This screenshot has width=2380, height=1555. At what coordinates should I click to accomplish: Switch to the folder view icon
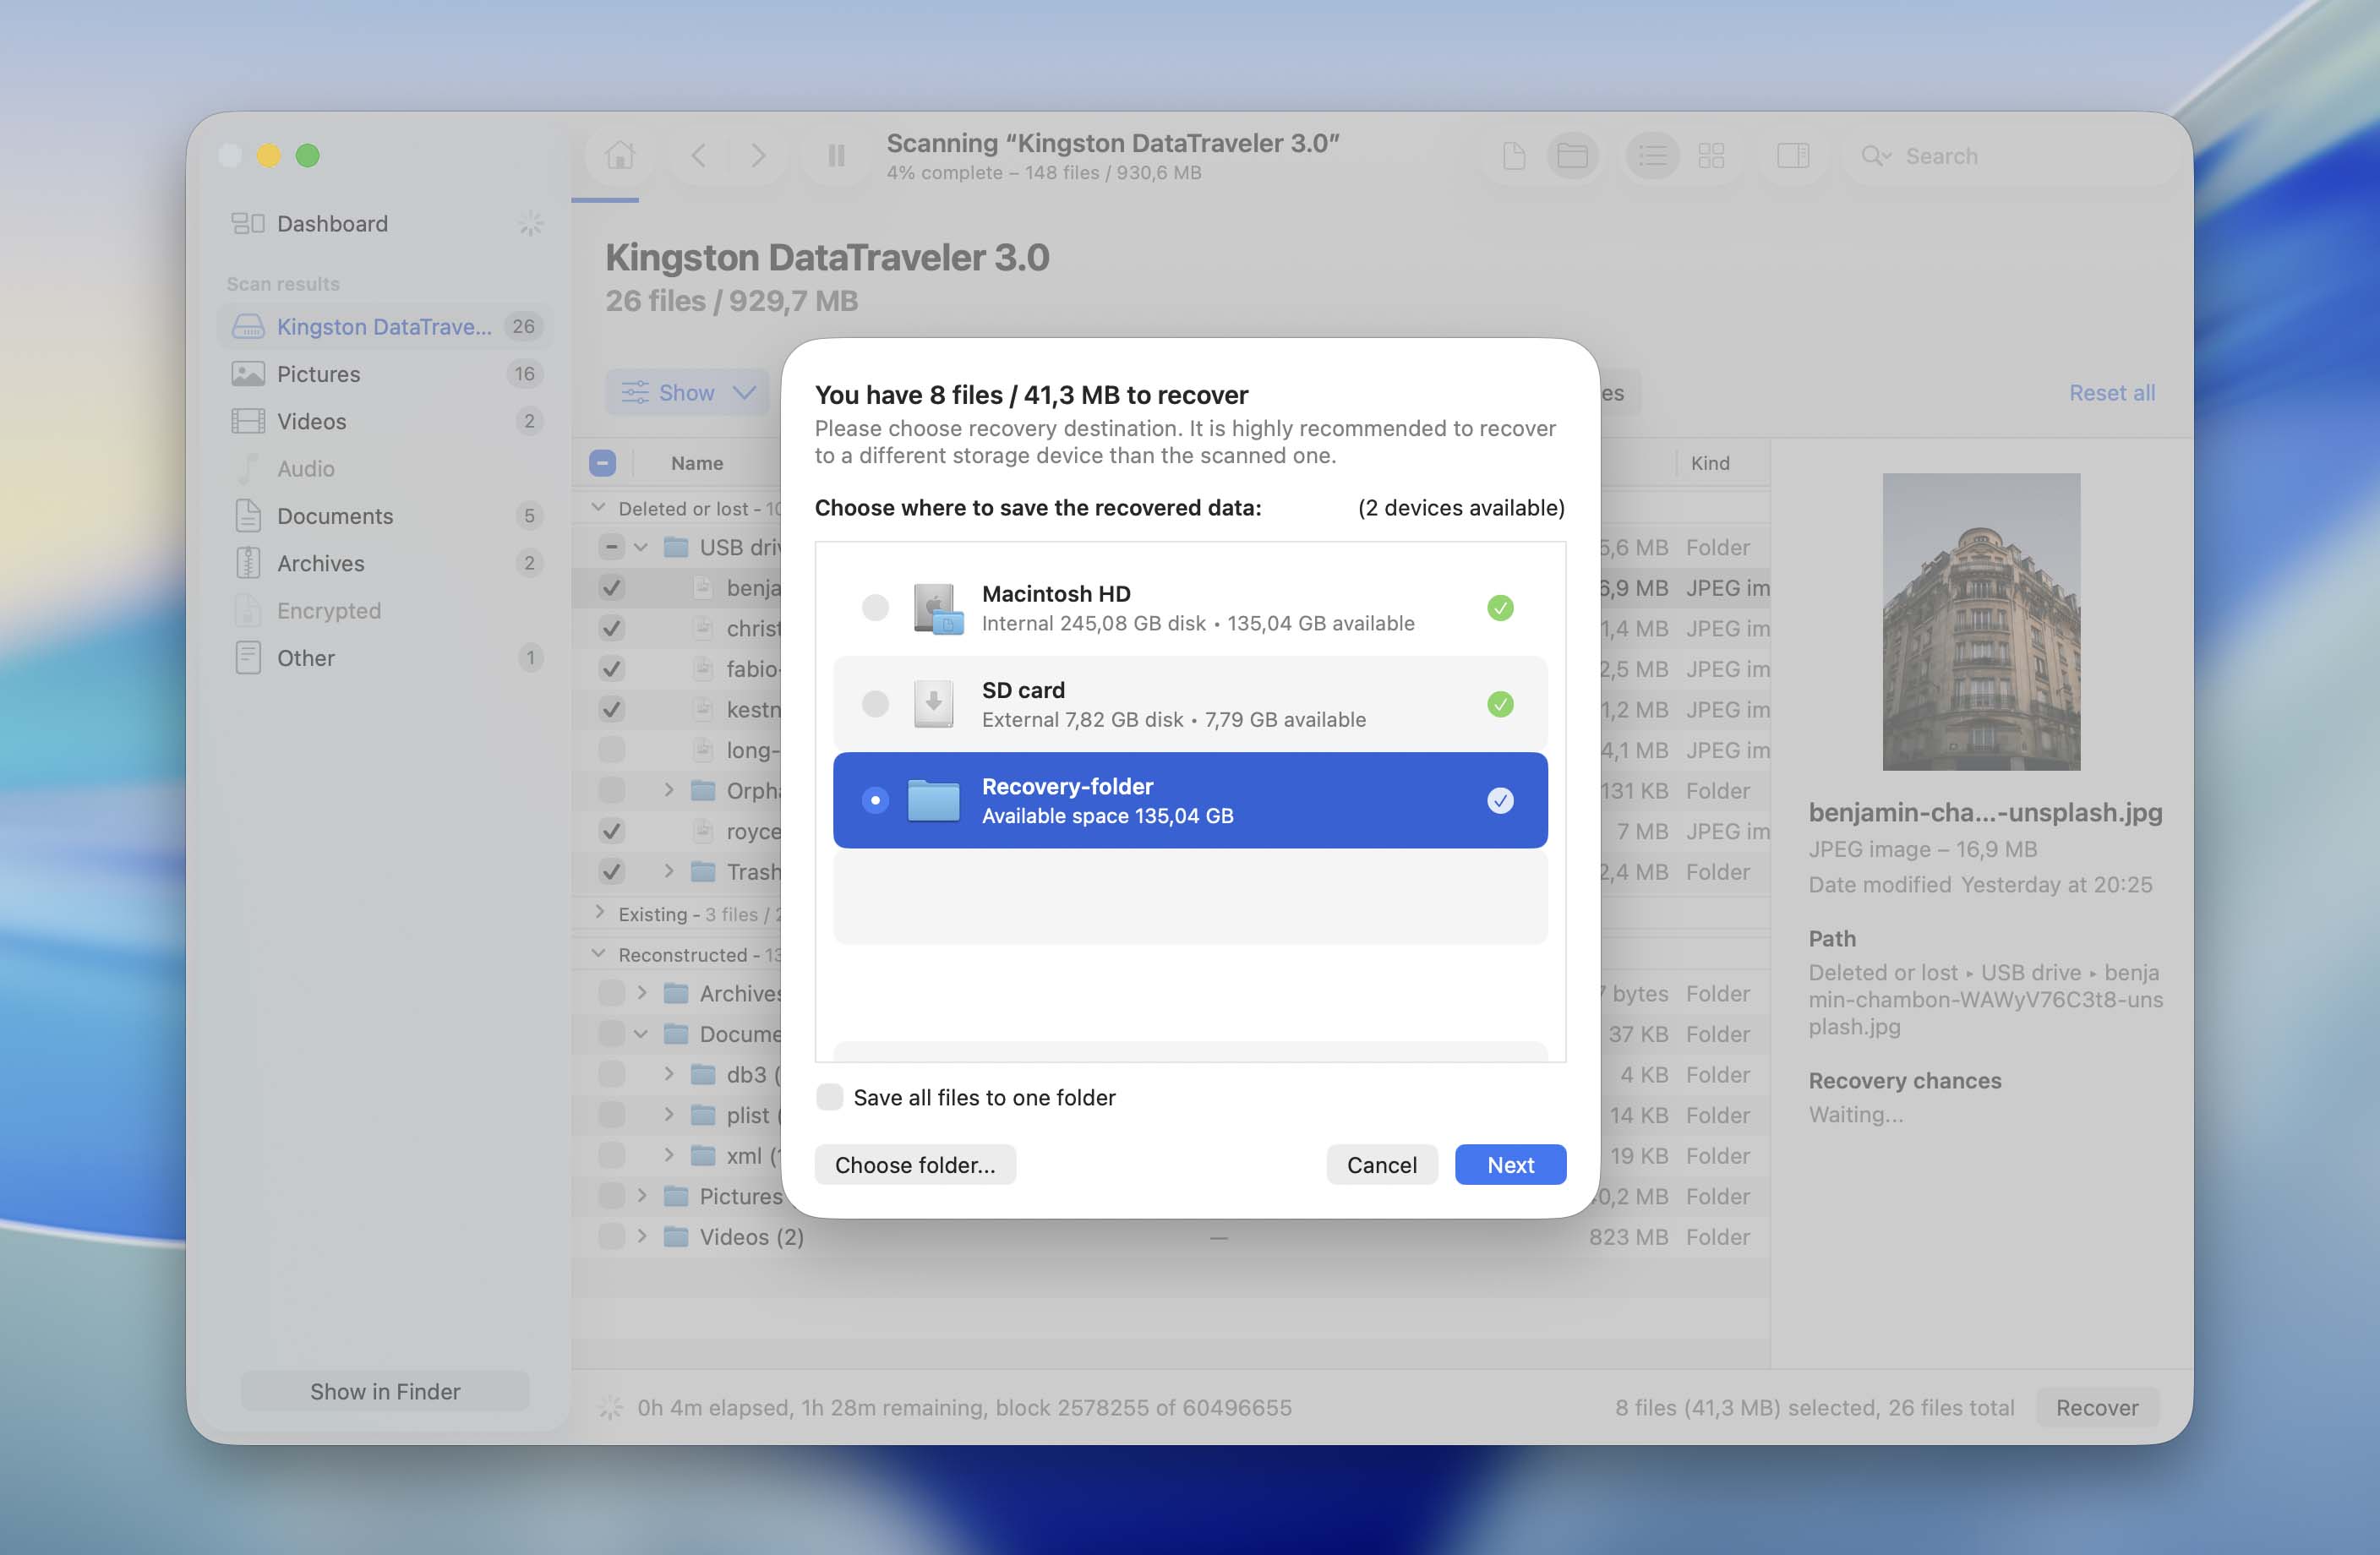click(1572, 155)
